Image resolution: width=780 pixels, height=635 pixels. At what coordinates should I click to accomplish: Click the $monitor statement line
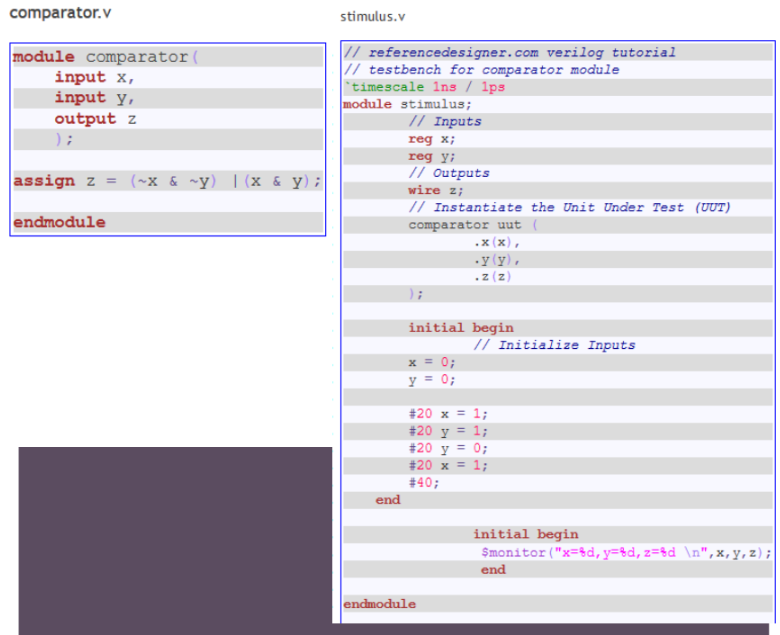click(x=626, y=552)
